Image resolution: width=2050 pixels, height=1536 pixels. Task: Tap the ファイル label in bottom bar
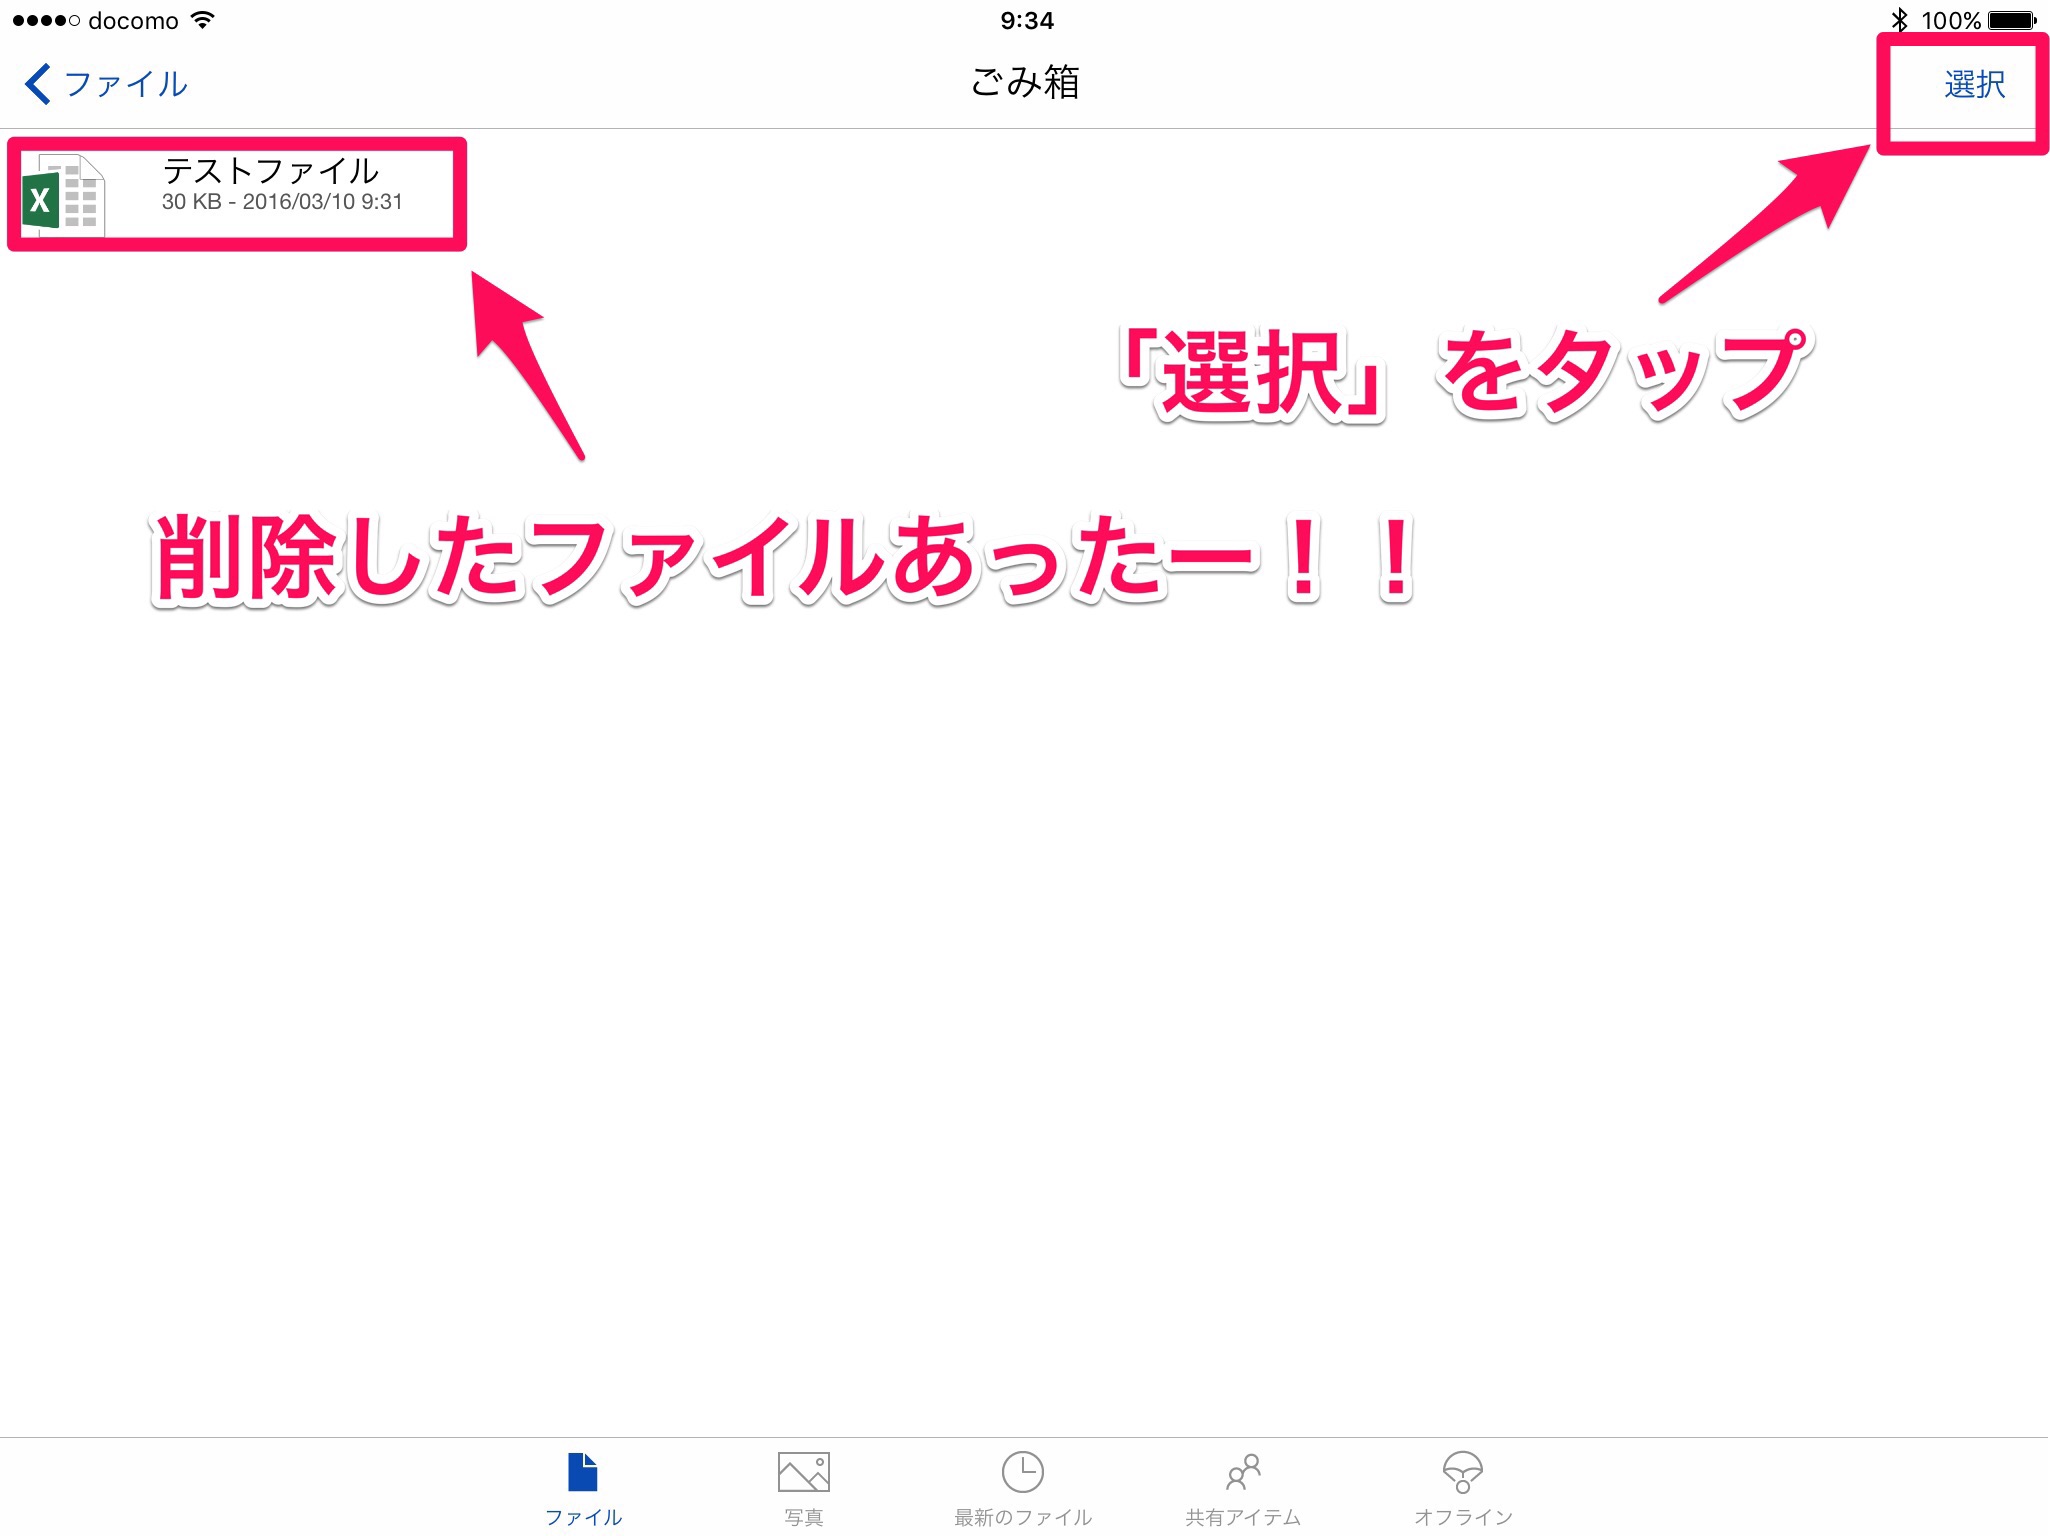tap(582, 1517)
